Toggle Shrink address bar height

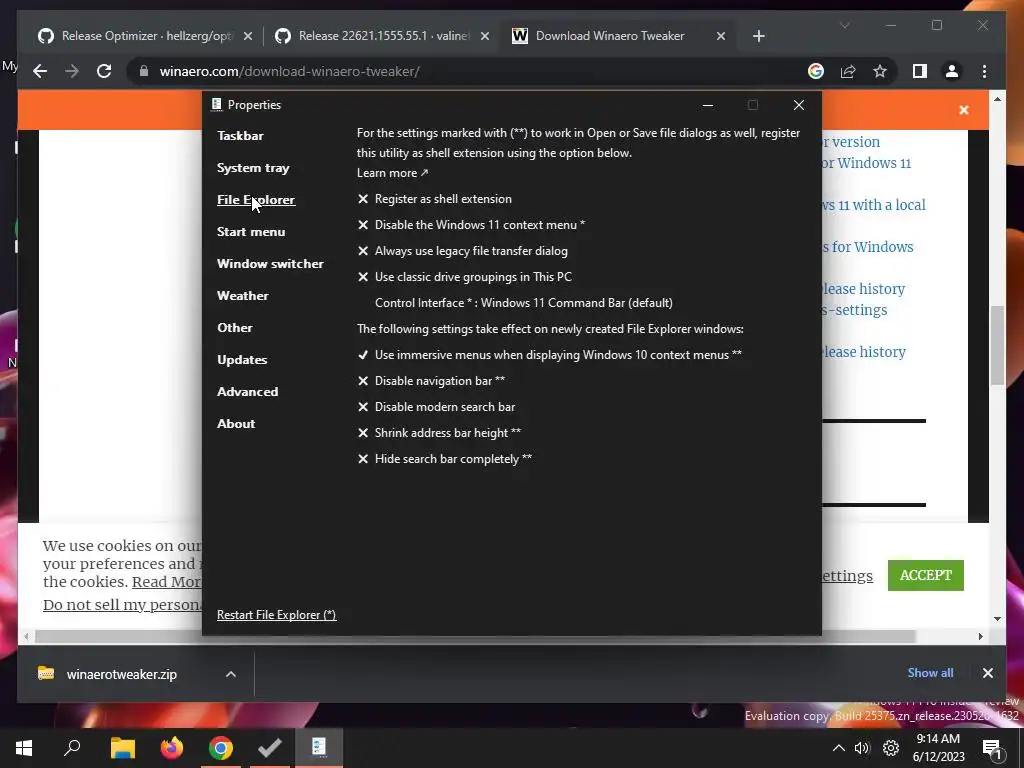(x=439, y=433)
